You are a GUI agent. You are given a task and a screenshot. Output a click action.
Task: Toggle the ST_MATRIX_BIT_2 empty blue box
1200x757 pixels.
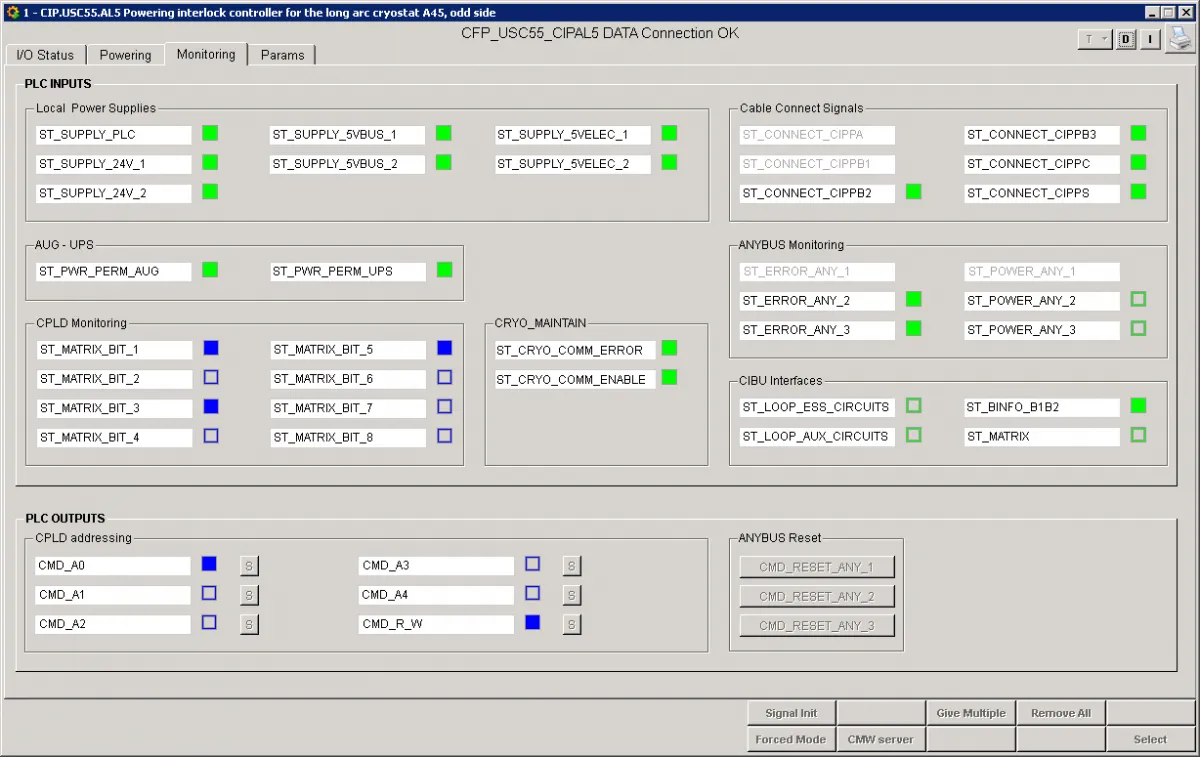pyautogui.click(x=211, y=378)
